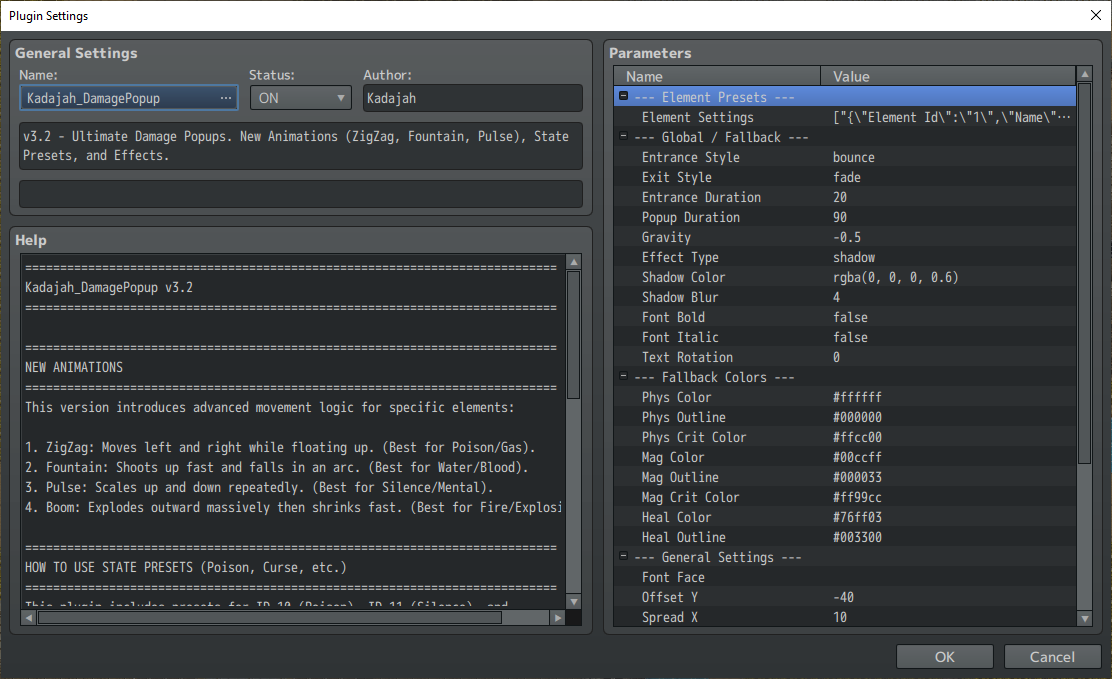Open the Status ON dropdown
1112x679 pixels.
click(x=301, y=98)
